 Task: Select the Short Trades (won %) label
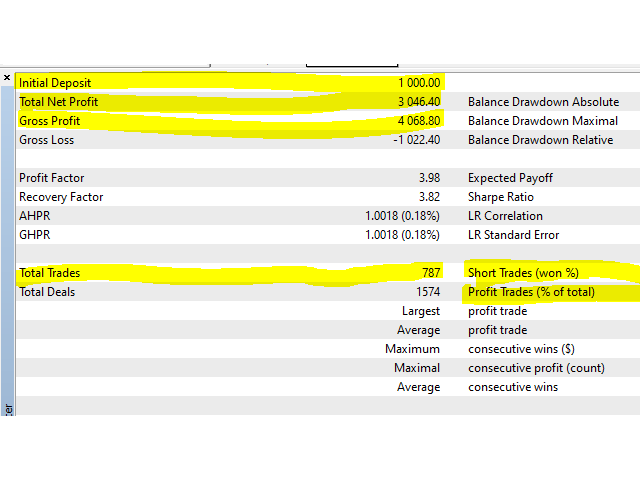coord(524,273)
